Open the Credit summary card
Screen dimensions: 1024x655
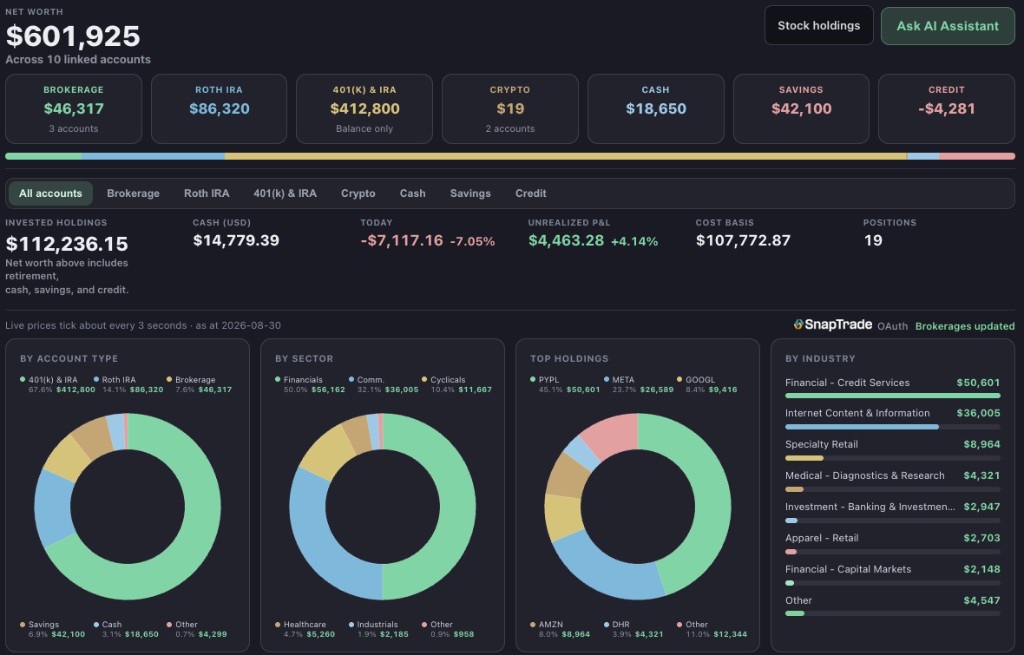(946, 108)
